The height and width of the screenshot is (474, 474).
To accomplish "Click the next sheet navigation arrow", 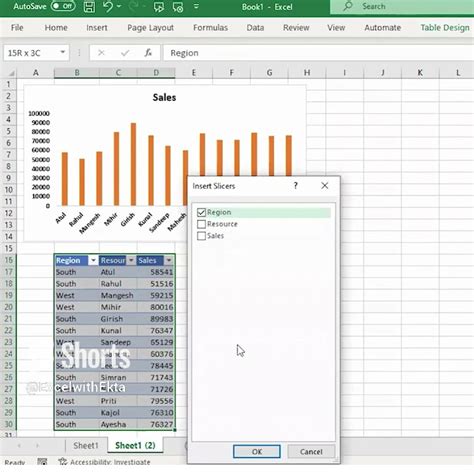I will tap(37, 446).
